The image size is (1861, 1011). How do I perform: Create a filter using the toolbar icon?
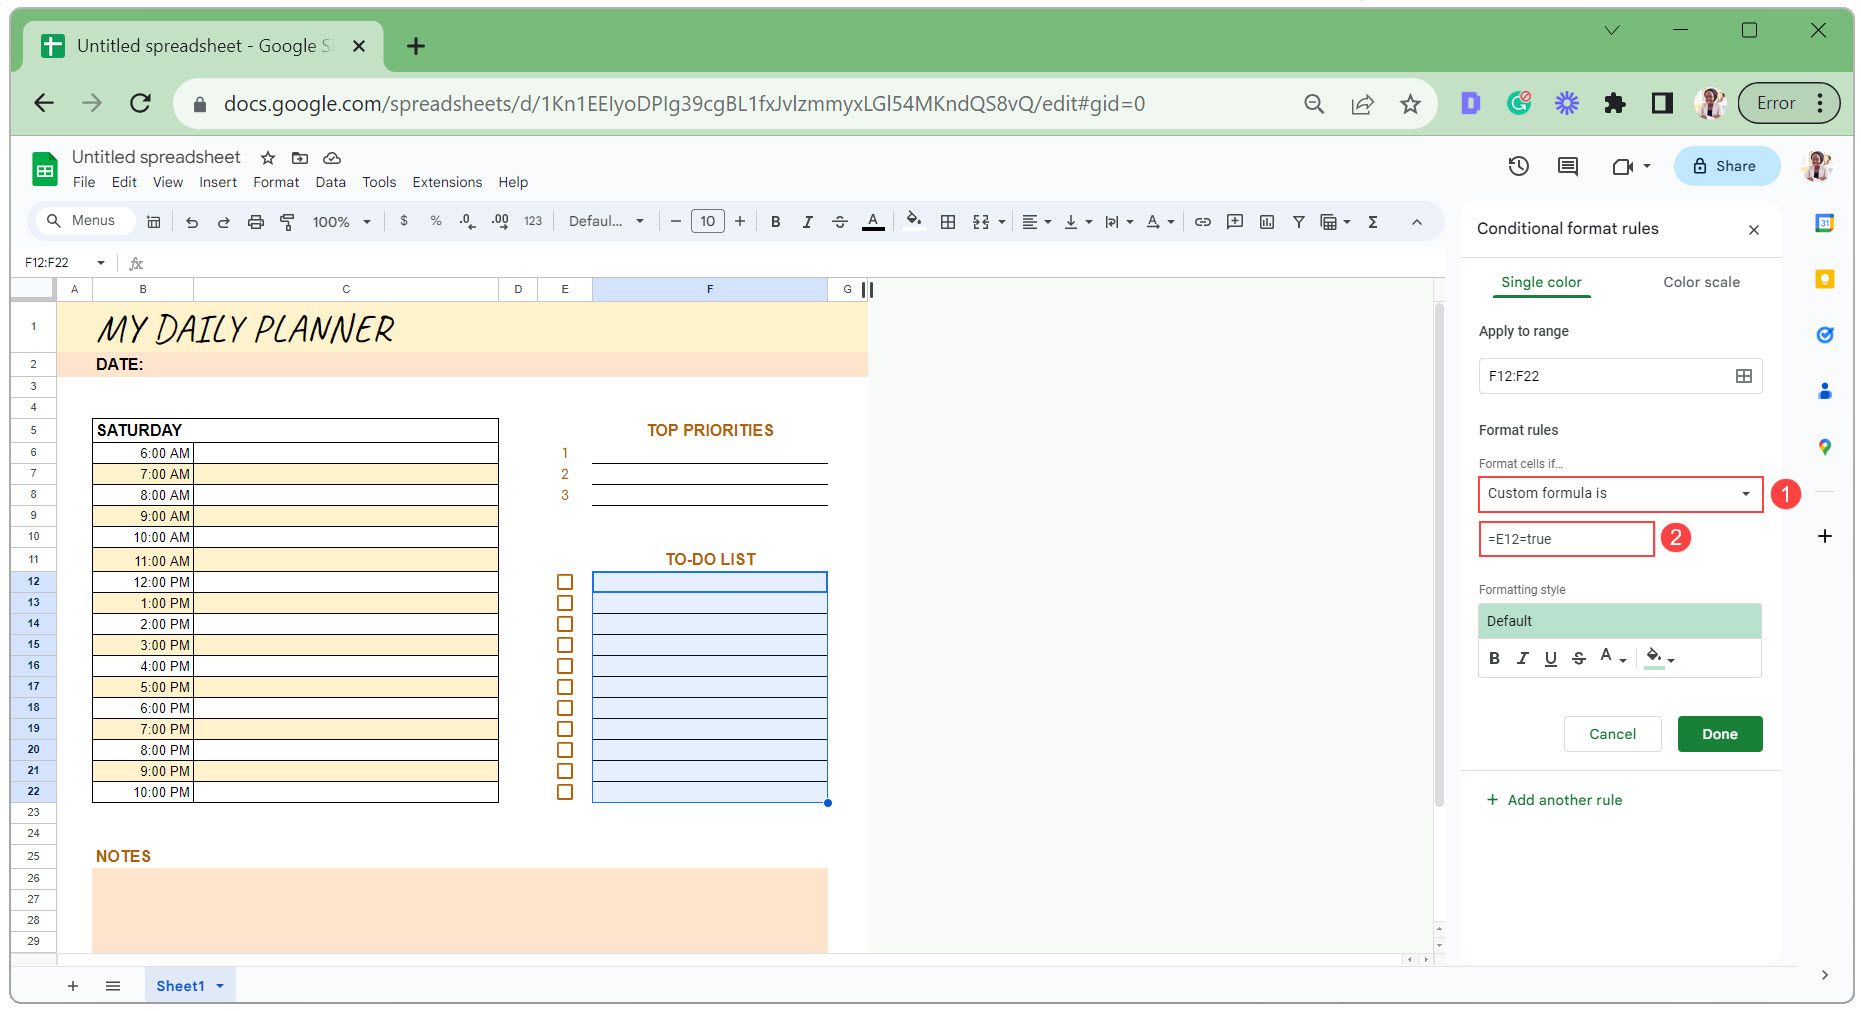pos(1298,221)
